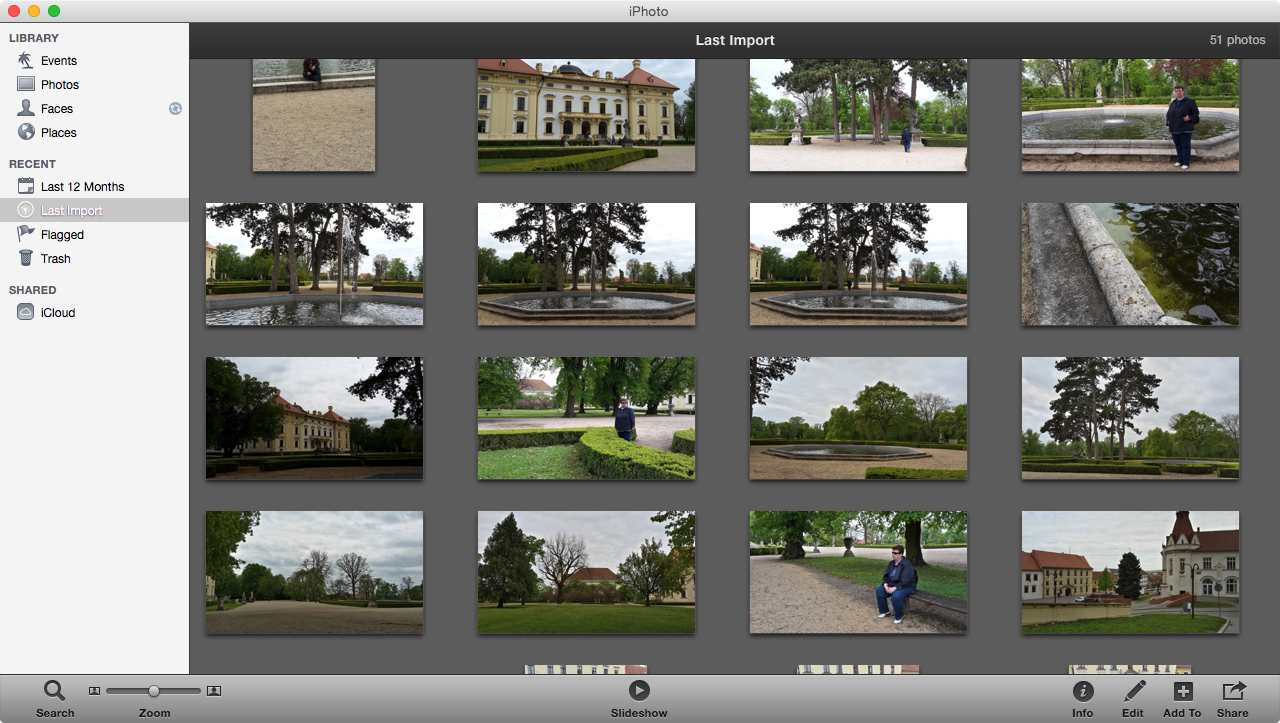The height and width of the screenshot is (723, 1280).
Task: Select the town building with tower photo
Action: 1130,572
